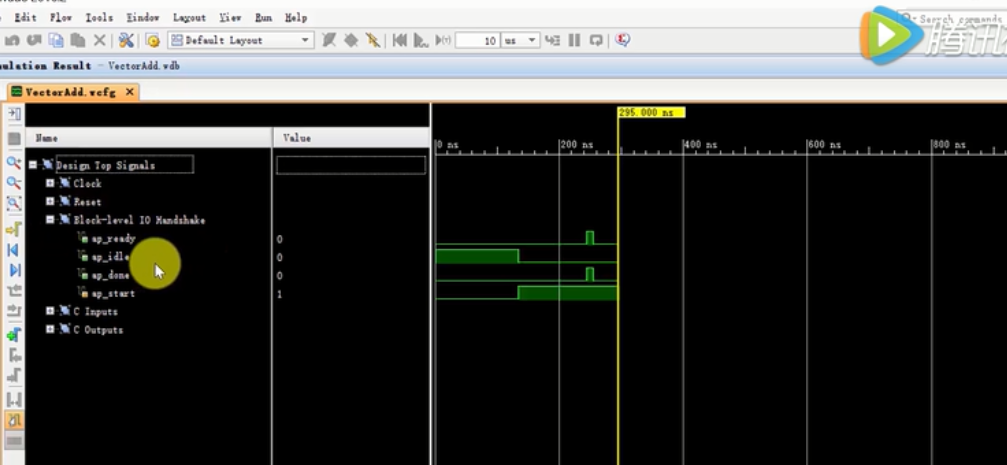This screenshot has width=1007, height=465.
Task: Open the Default Layout dropdown
Action: [x=241, y=40]
